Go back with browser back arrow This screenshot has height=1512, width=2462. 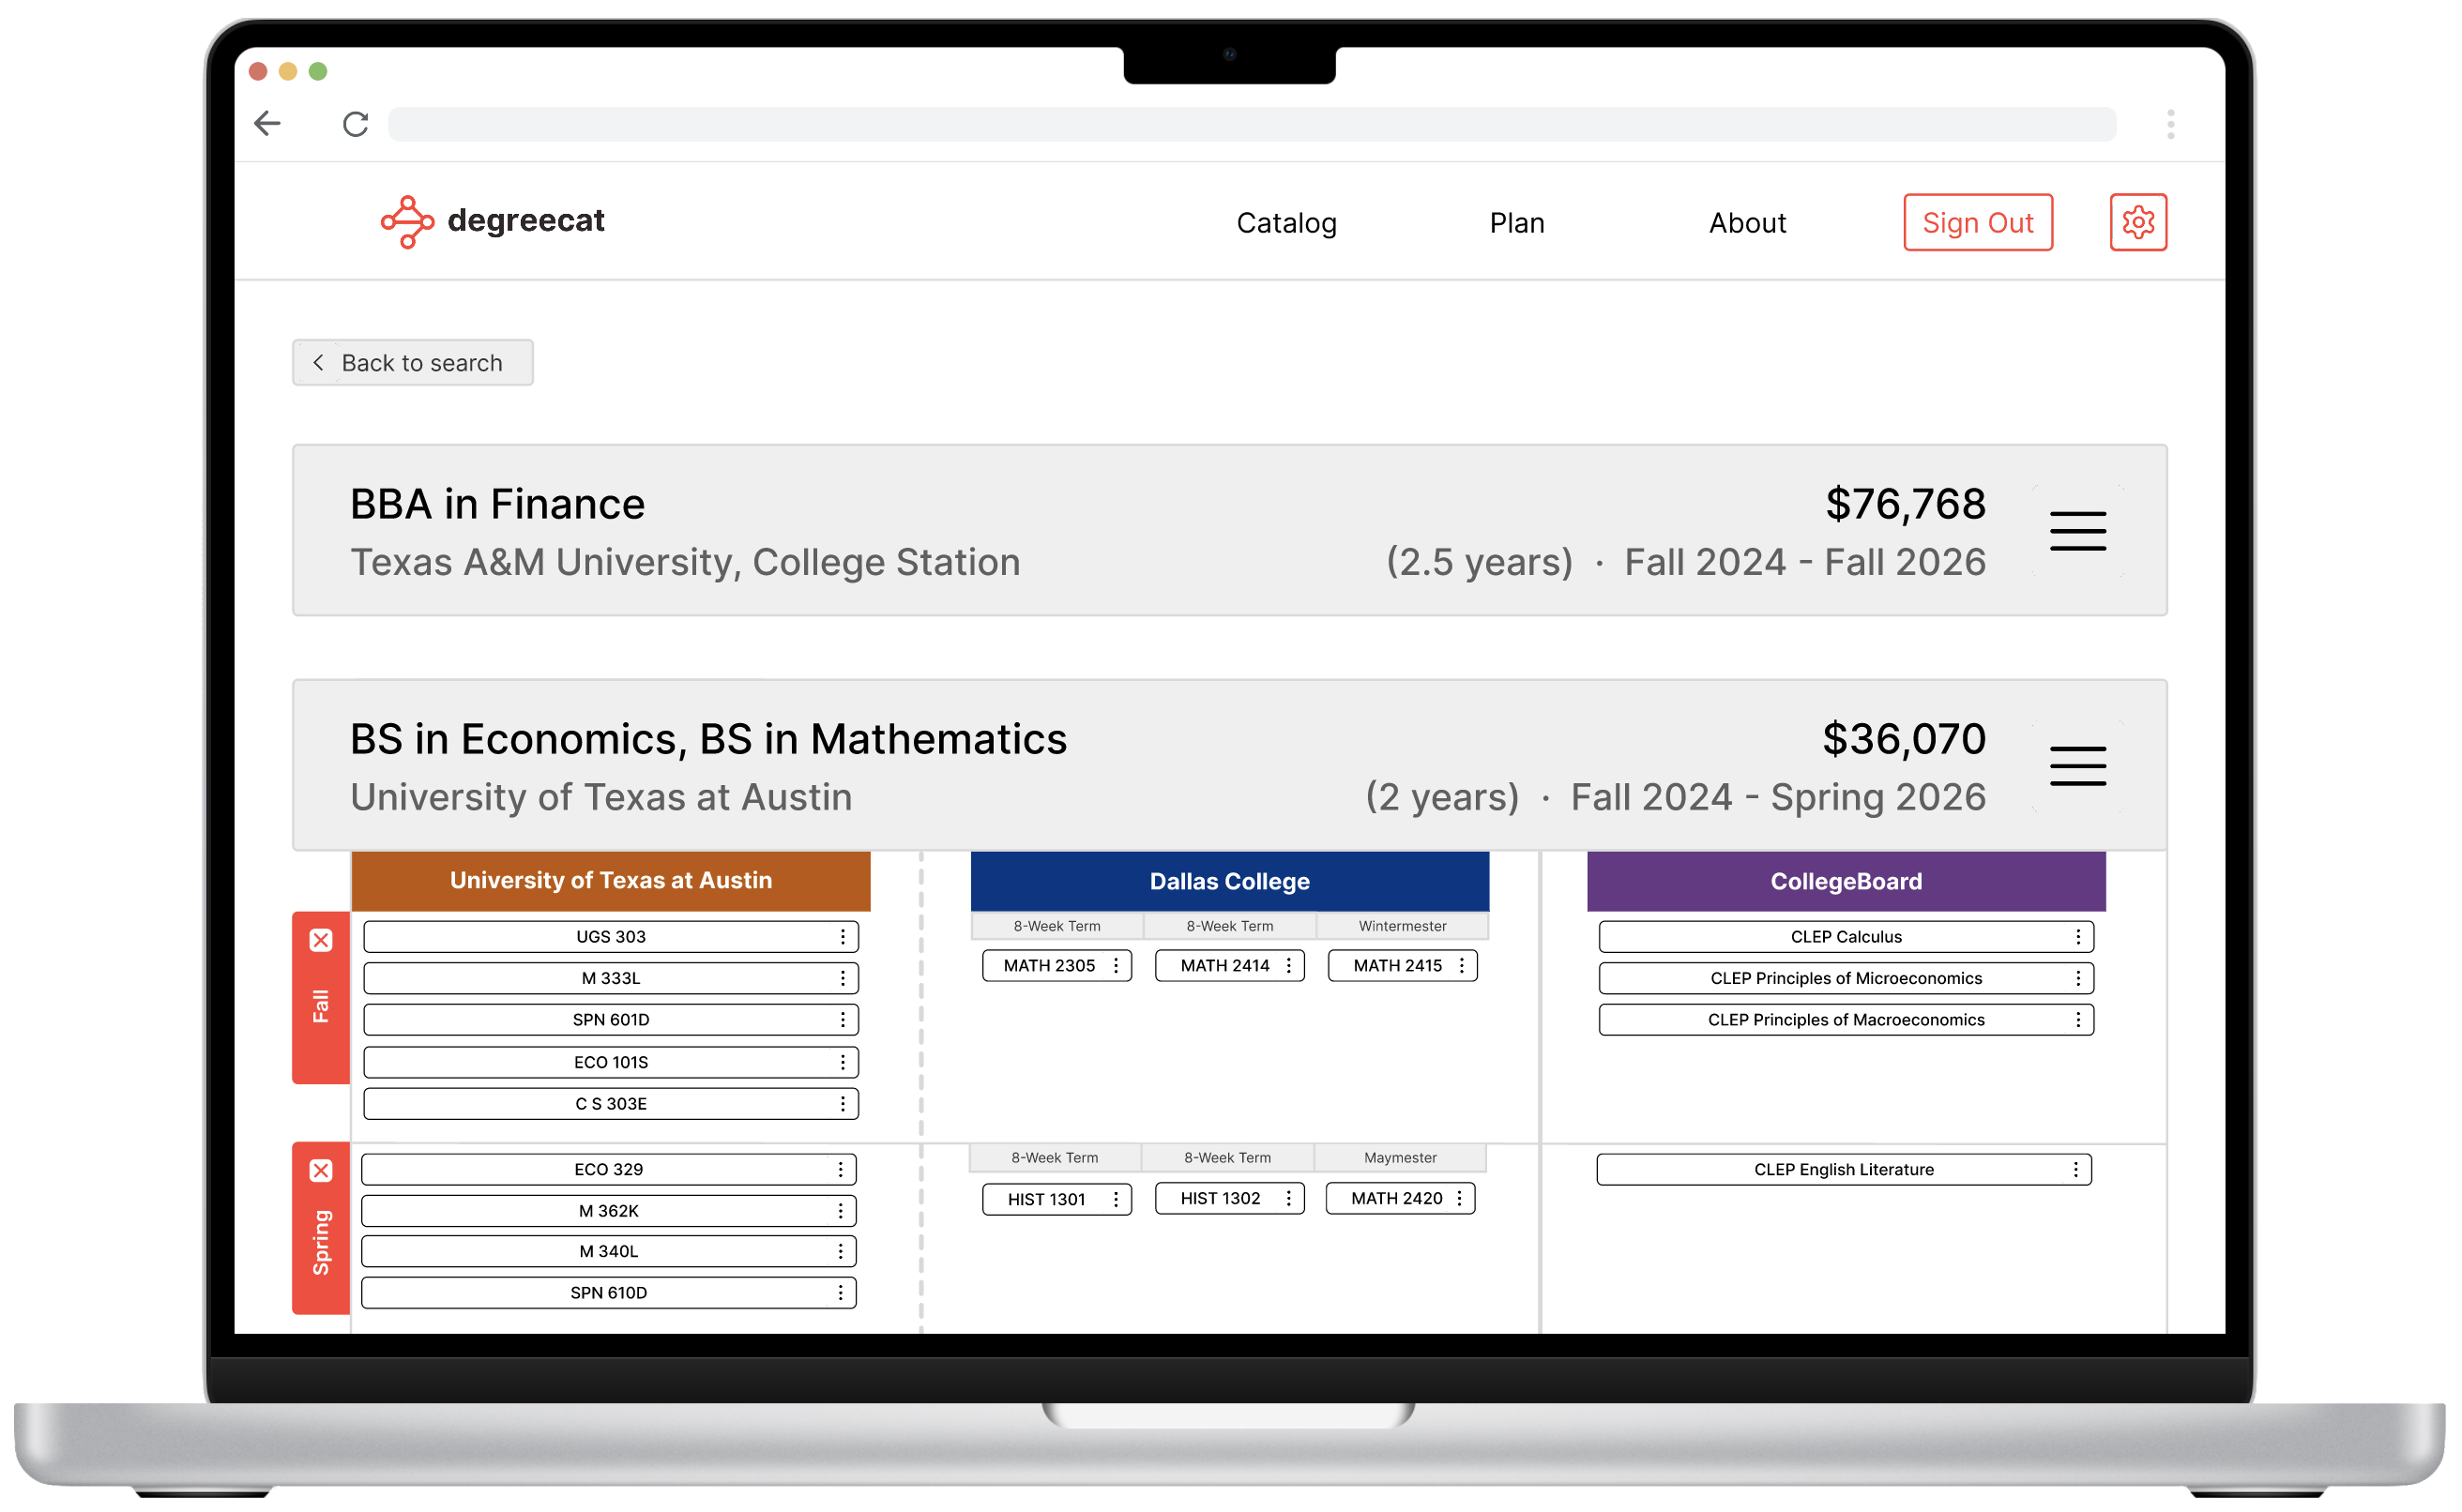(267, 124)
